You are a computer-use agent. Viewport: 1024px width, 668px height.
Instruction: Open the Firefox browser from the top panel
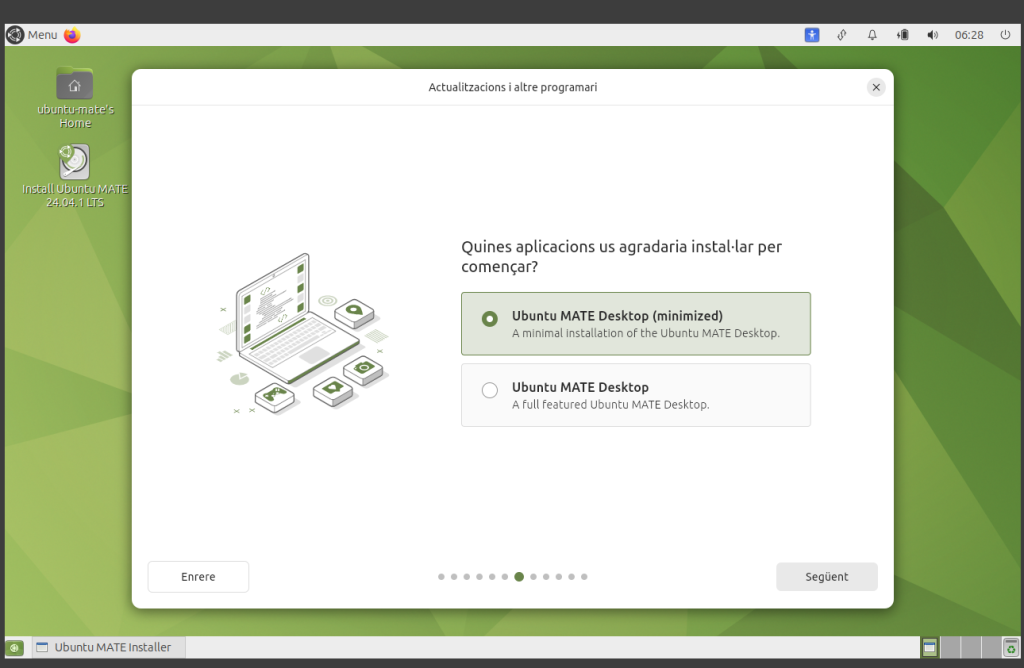[x=72, y=35]
